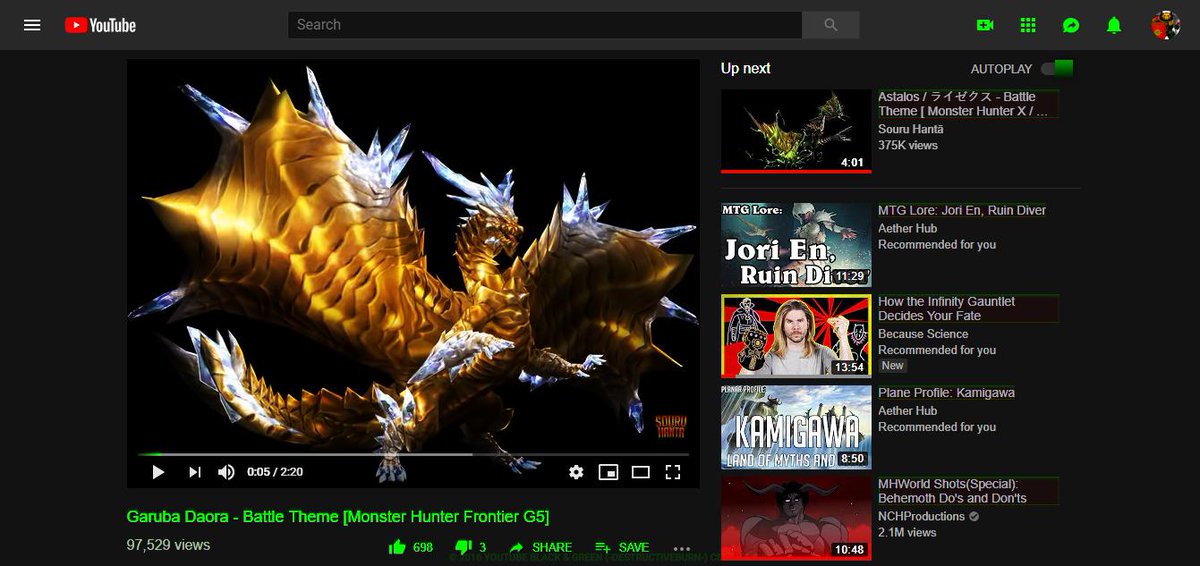Image resolution: width=1200 pixels, height=566 pixels.
Task: Open the notifications bell
Action: [1114, 25]
